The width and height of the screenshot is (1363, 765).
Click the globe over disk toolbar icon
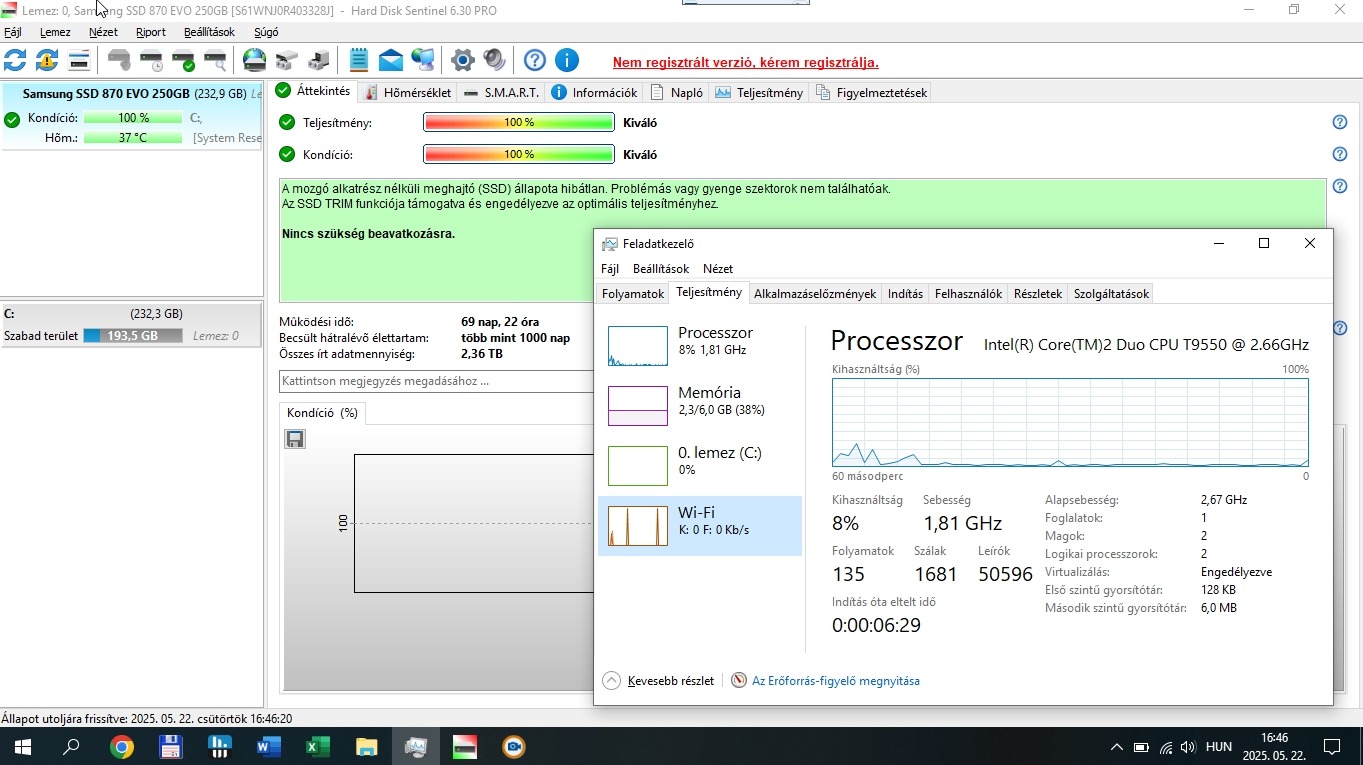[255, 60]
